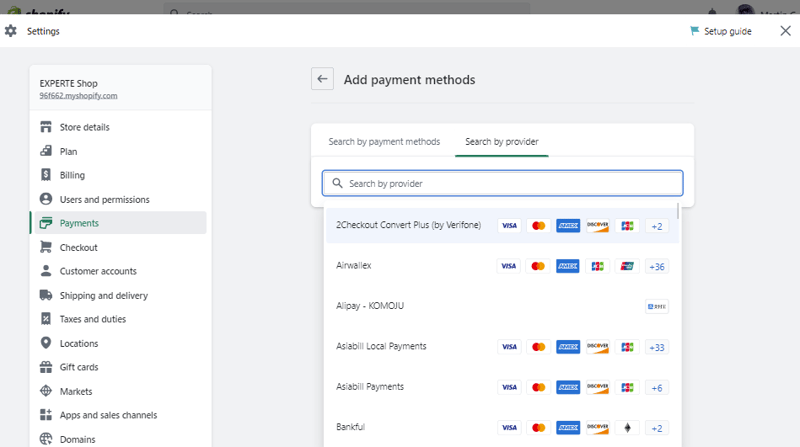Click the JCB icon in 2Checkout row
This screenshot has height=447, width=800.
[627, 226]
